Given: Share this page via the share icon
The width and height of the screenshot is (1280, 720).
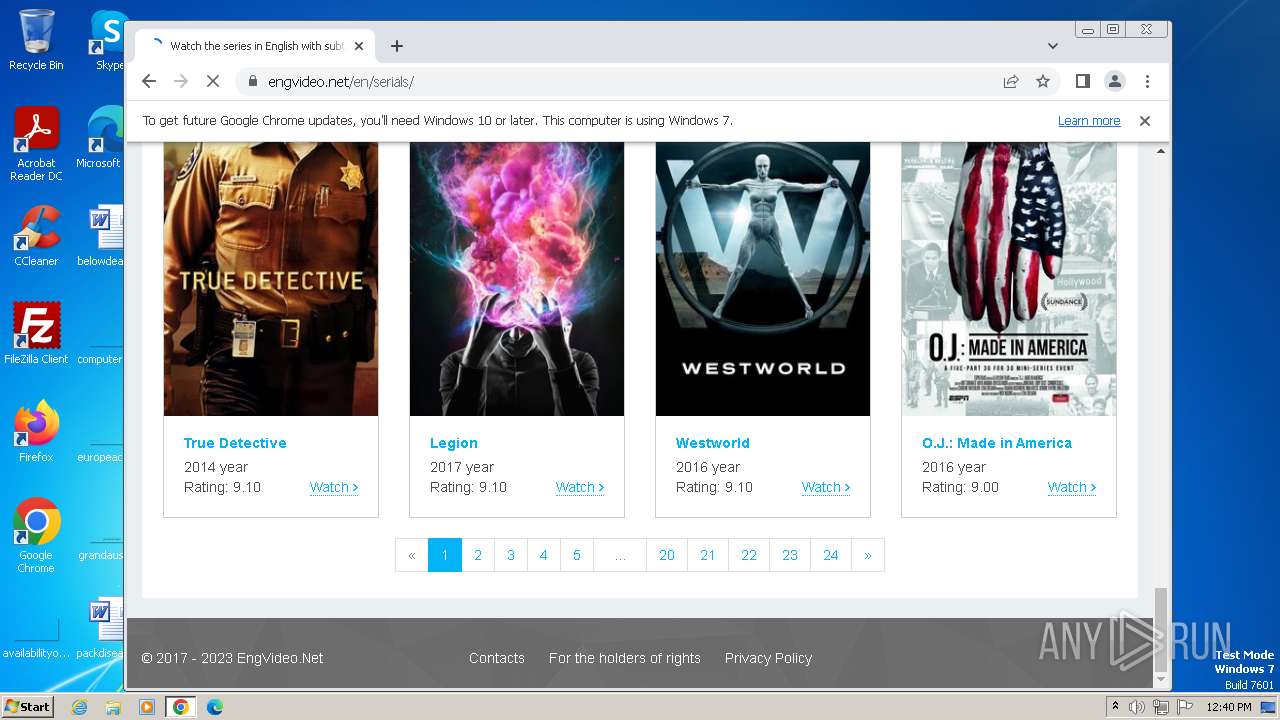Looking at the screenshot, I should [x=1011, y=81].
